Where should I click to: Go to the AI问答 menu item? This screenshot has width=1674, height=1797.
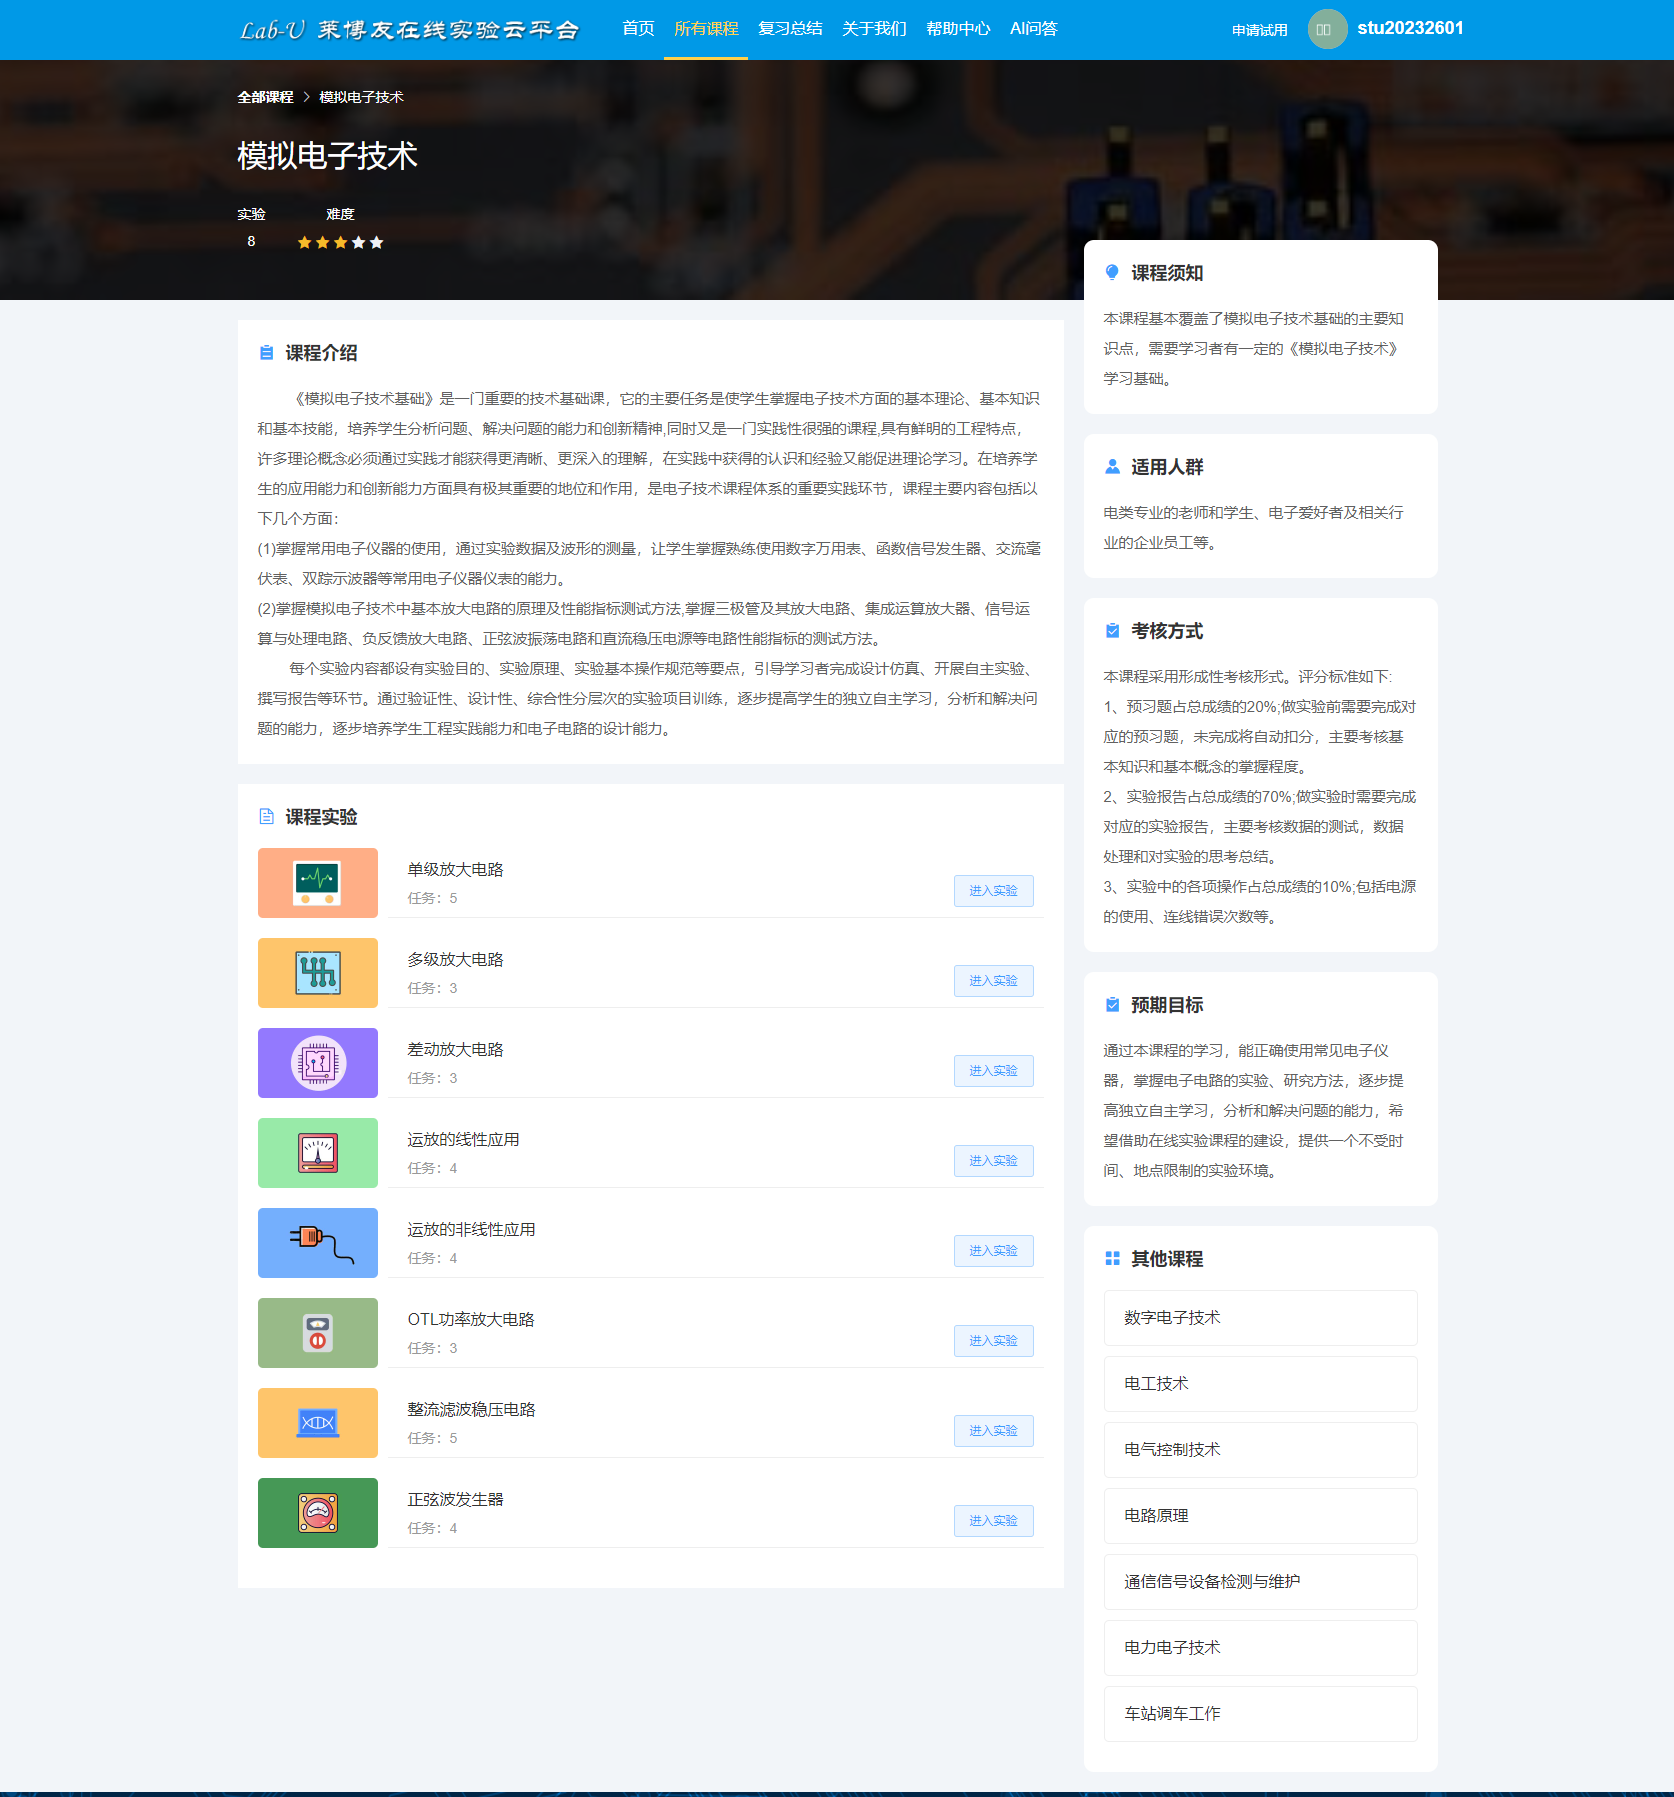point(1033,29)
